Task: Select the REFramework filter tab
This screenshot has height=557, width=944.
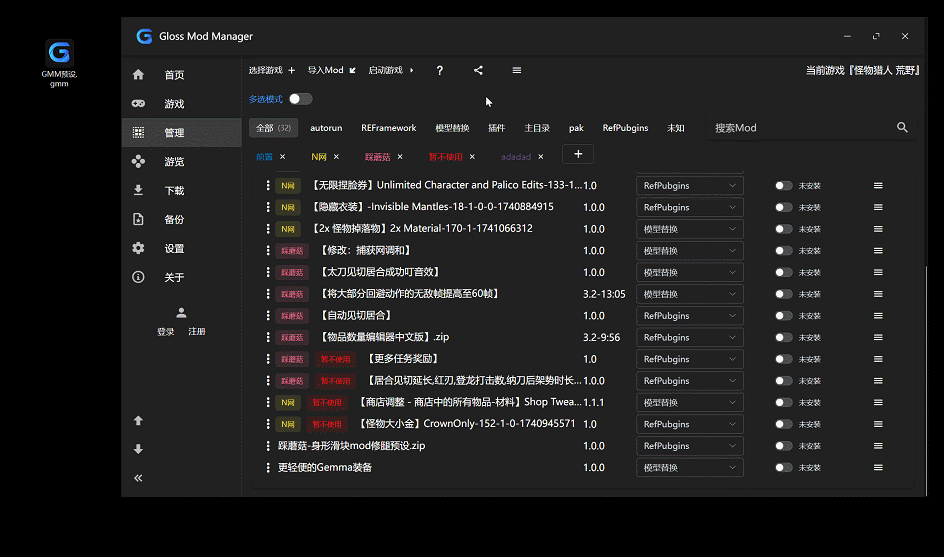Action: [388, 128]
